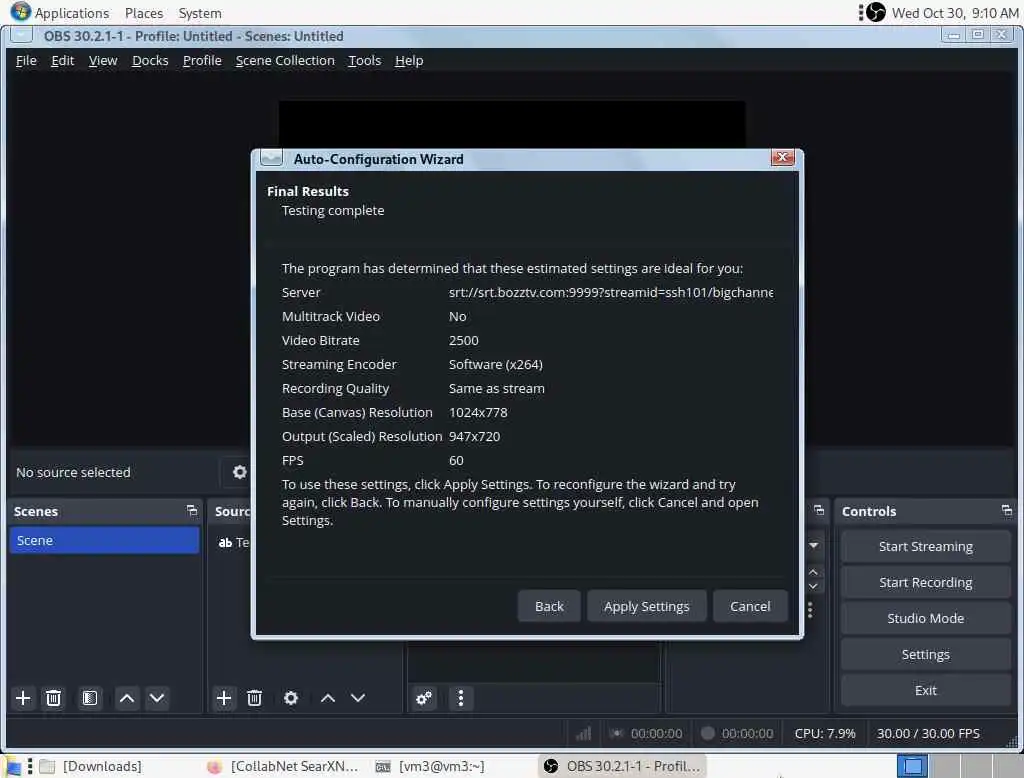Click the Streaming Encoder value Software (x264)
1024x778 pixels.
[x=496, y=365]
